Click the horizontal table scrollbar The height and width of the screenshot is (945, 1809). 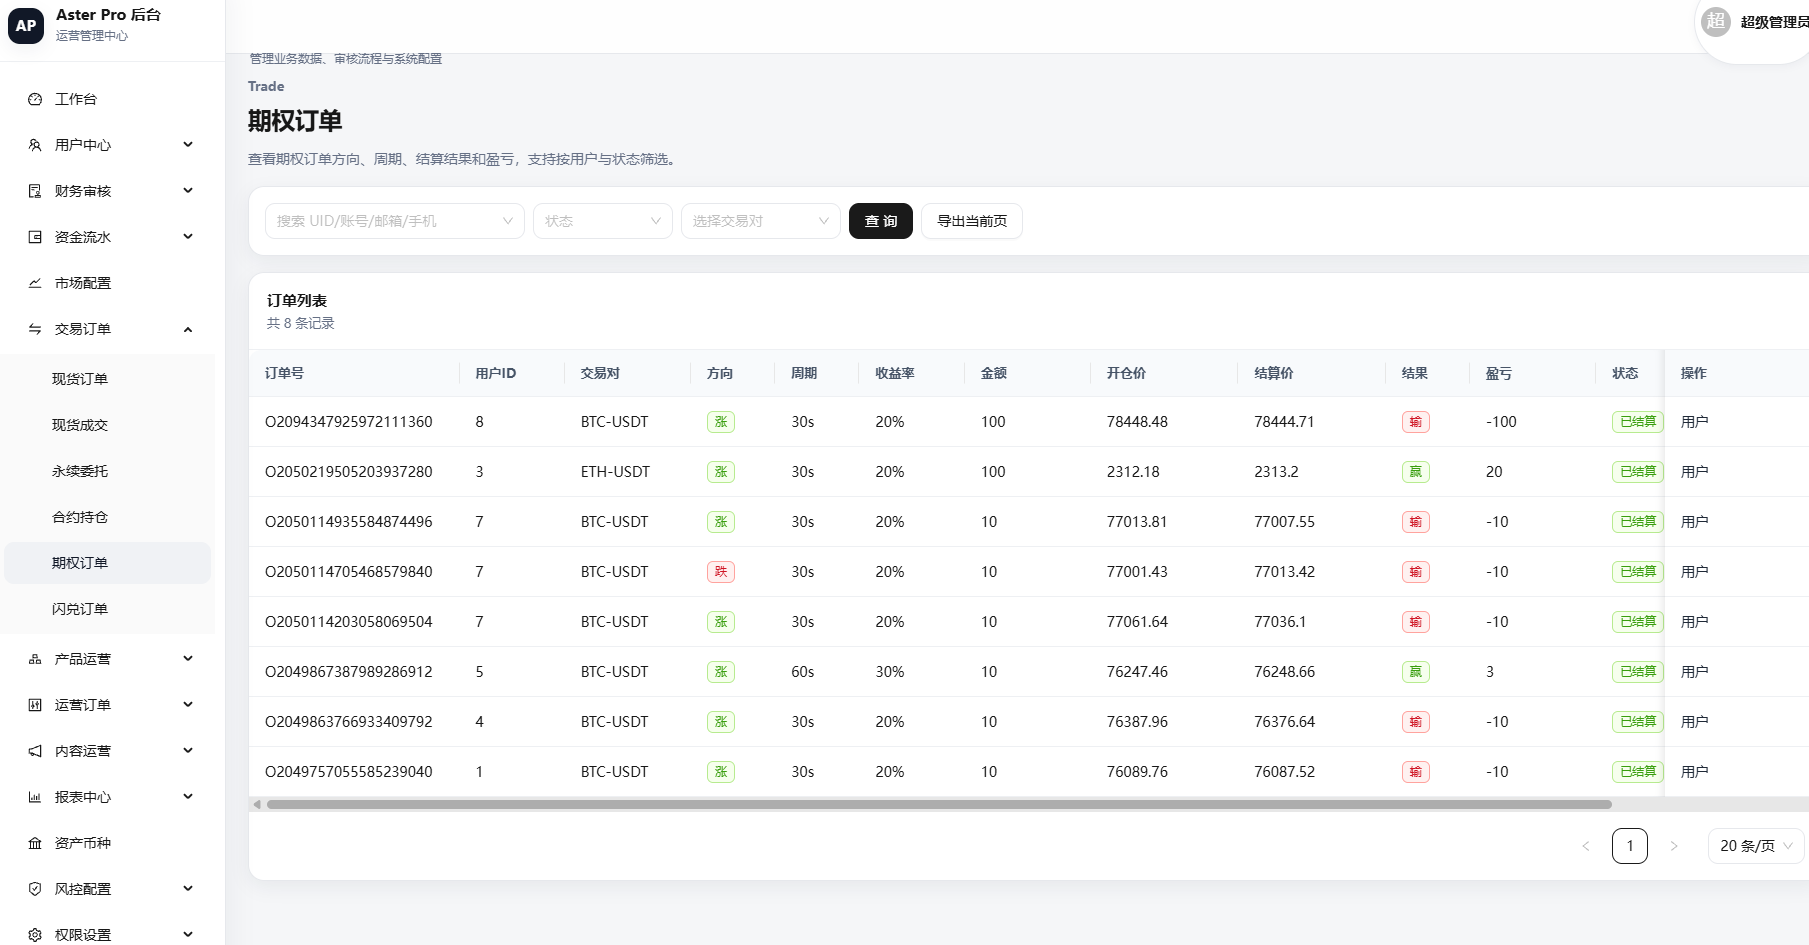coord(939,804)
